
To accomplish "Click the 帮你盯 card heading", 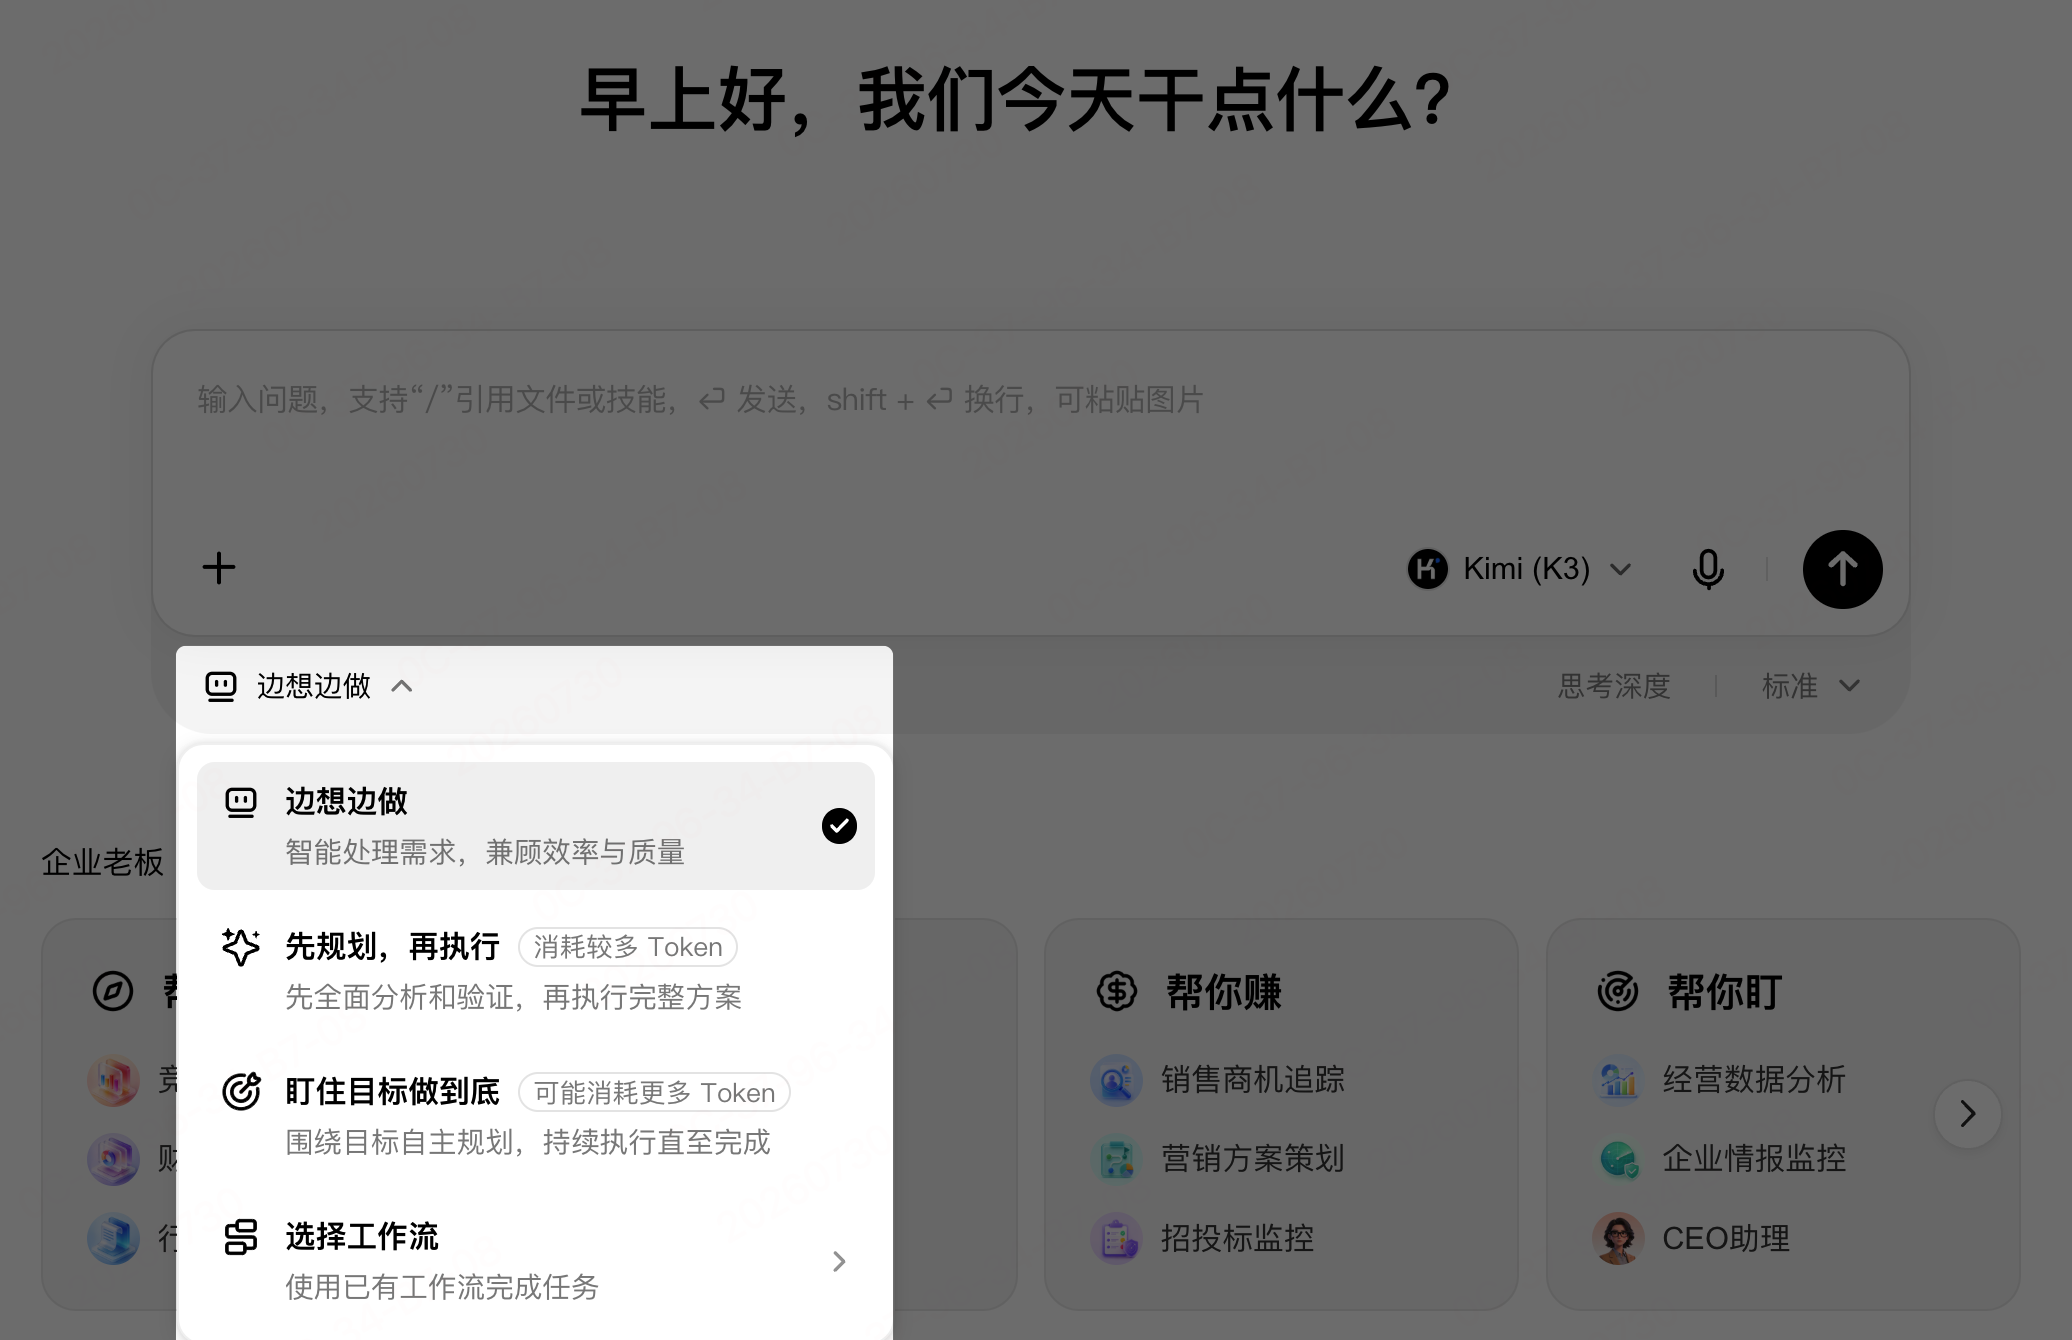I will pyautogui.click(x=1724, y=992).
